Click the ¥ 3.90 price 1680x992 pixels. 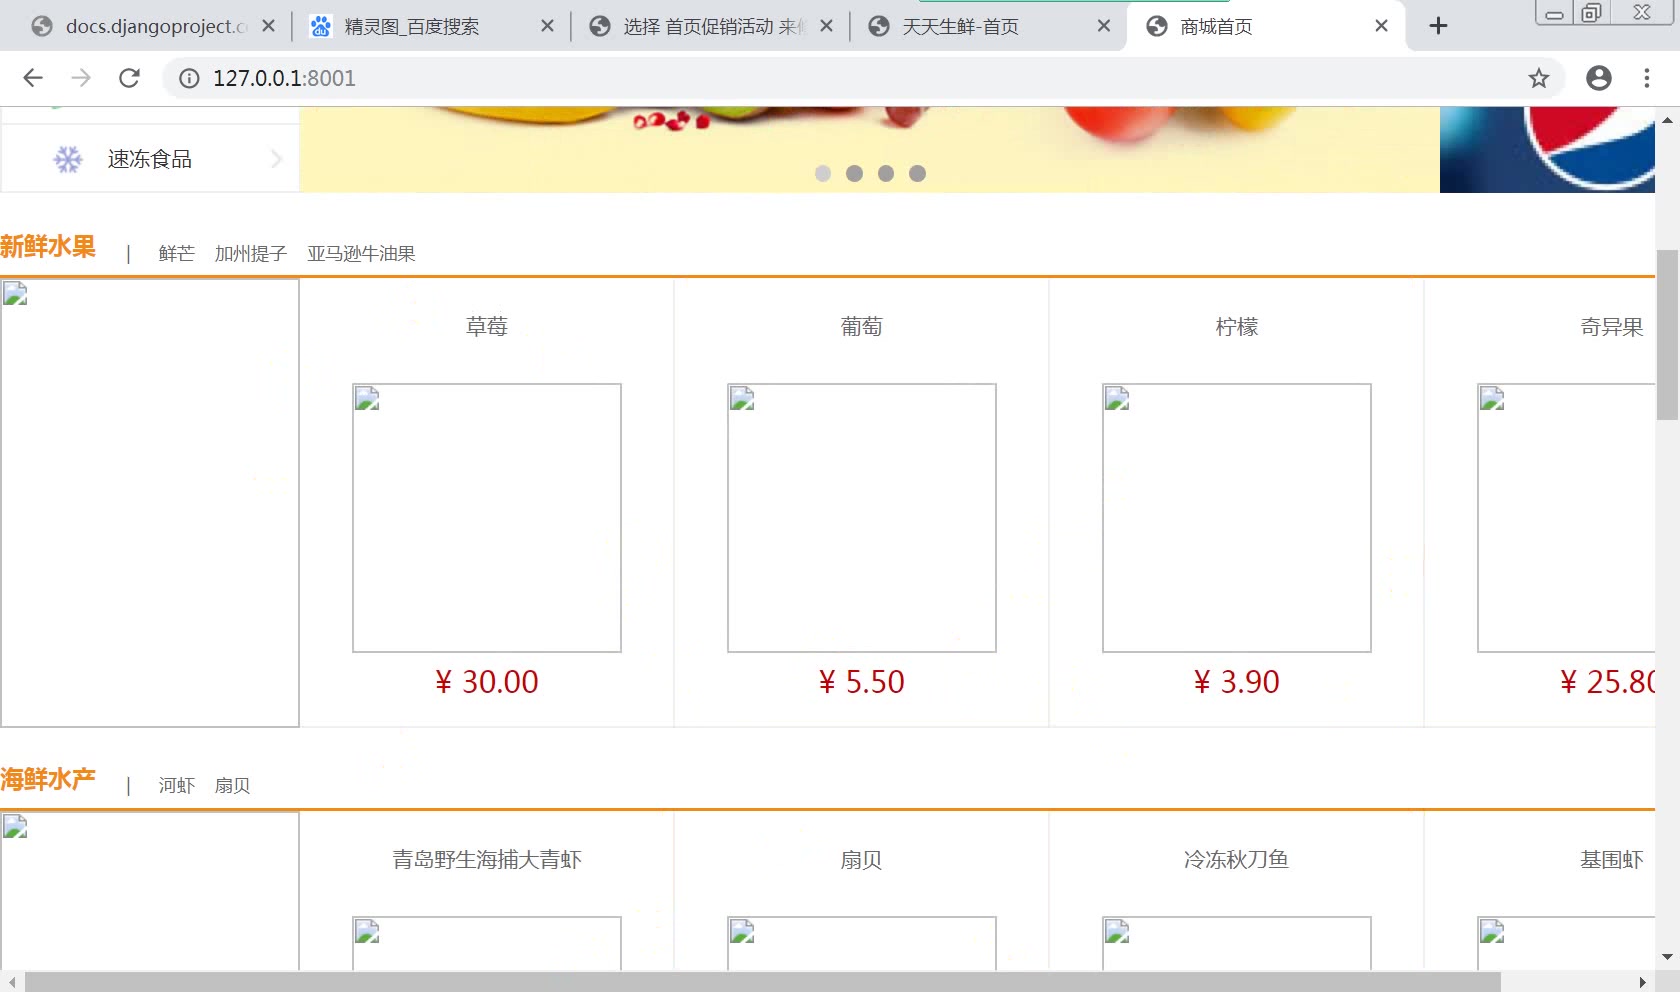pyautogui.click(x=1237, y=681)
